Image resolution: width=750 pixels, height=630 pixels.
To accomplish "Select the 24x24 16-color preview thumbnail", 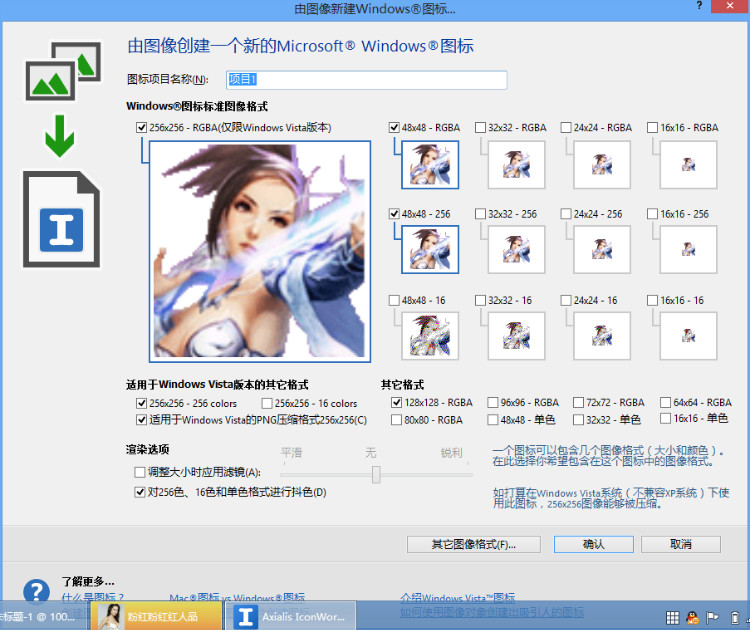I will pyautogui.click(x=602, y=336).
